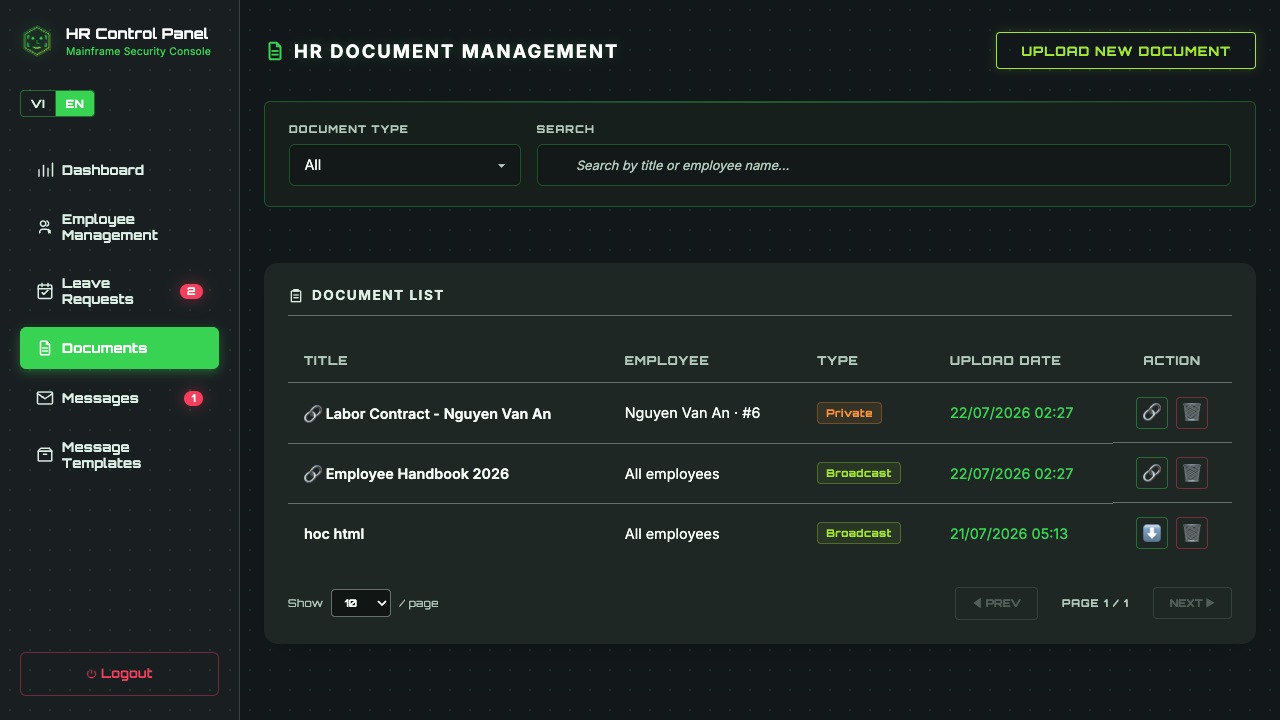Click 'All employees' in hoc html row
This screenshot has height=720, width=1280.
[672, 533]
